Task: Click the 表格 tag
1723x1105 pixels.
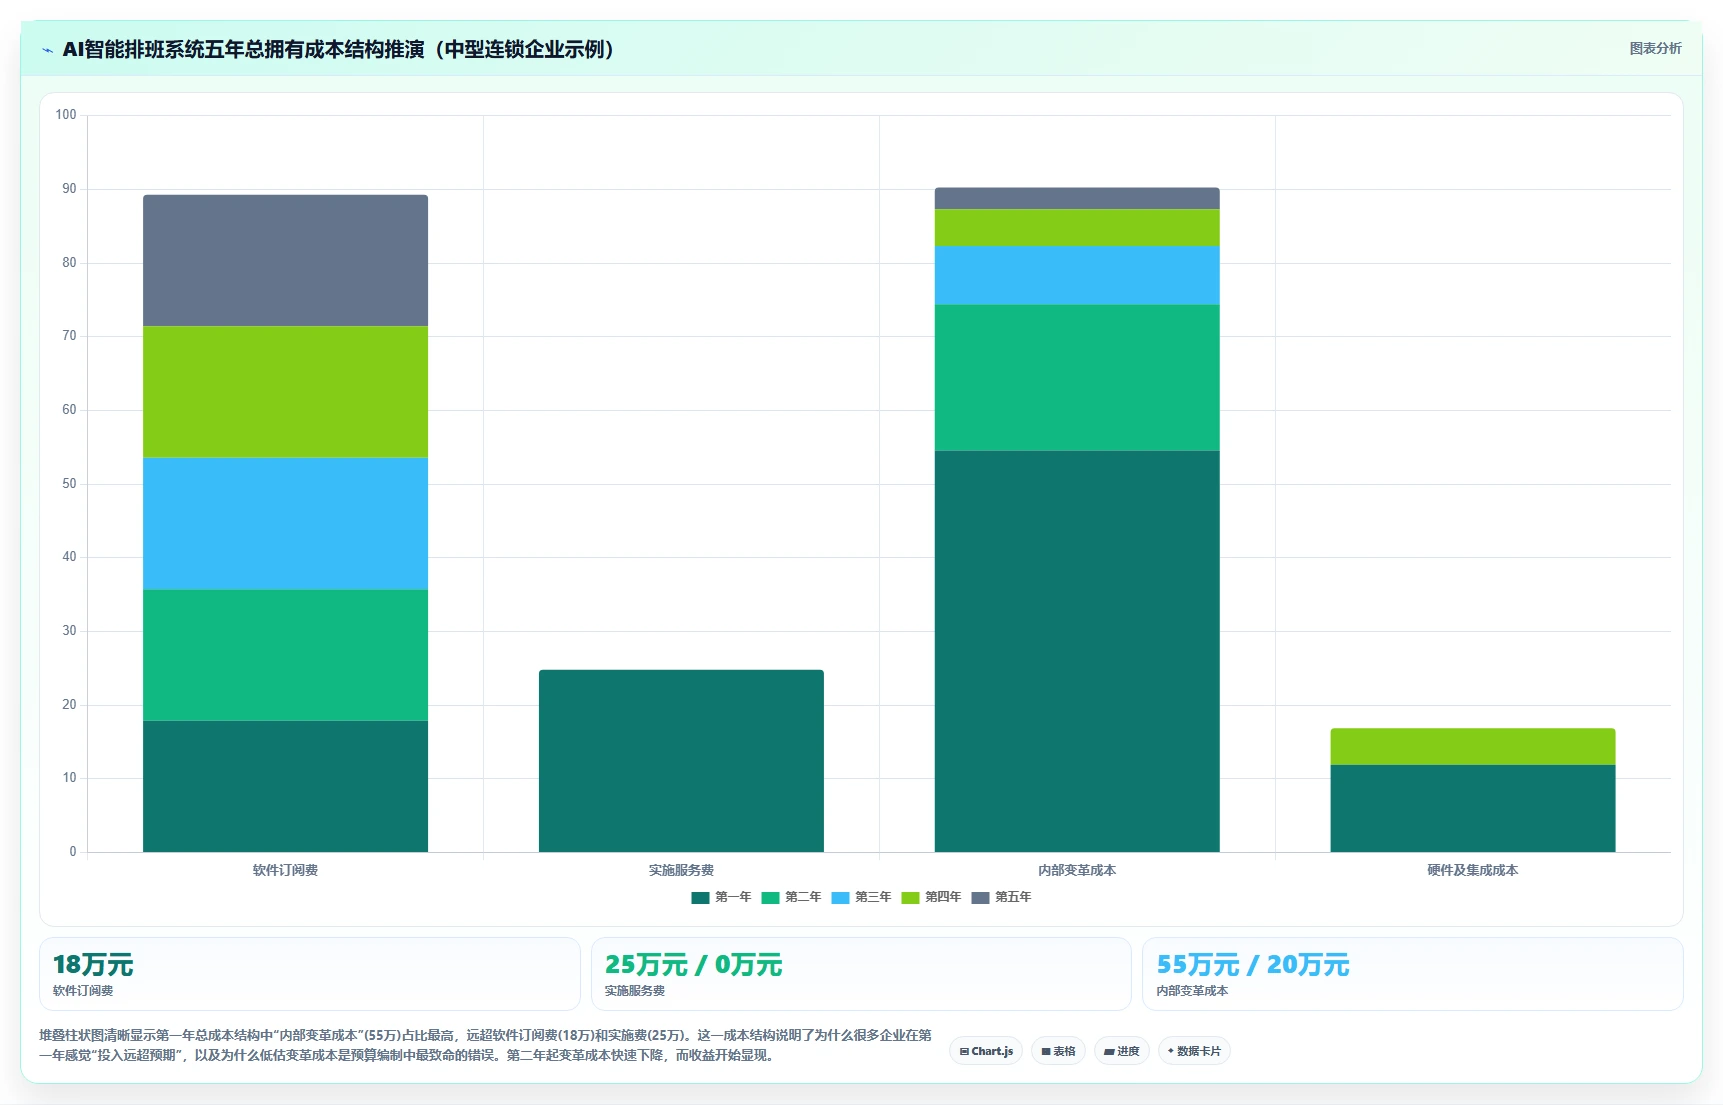Action: [1058, 1051]
